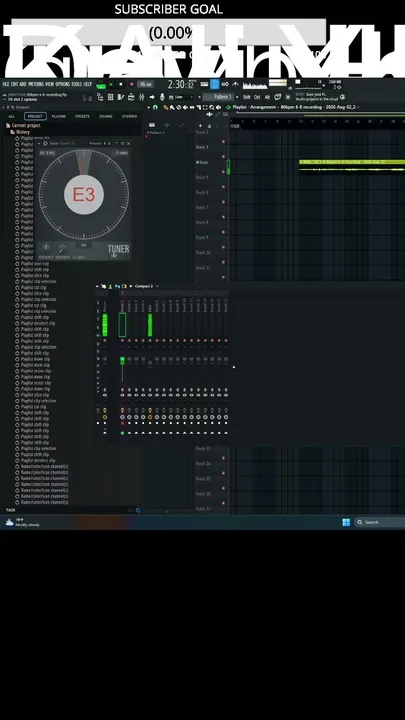
Task: Select the yellow audio clip on bass track
Action: click(352, 166)
